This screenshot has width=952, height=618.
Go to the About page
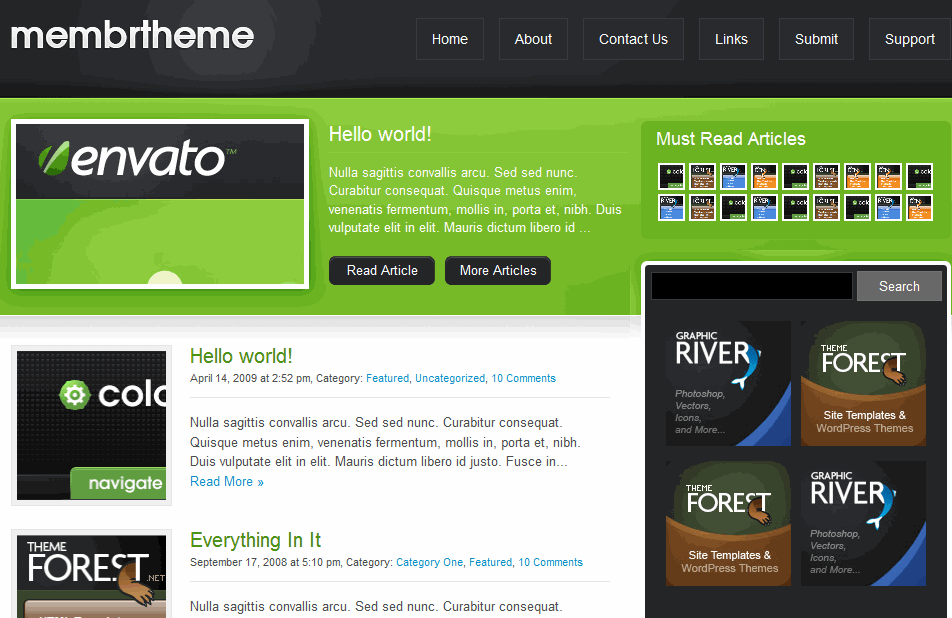click(533, 39)
